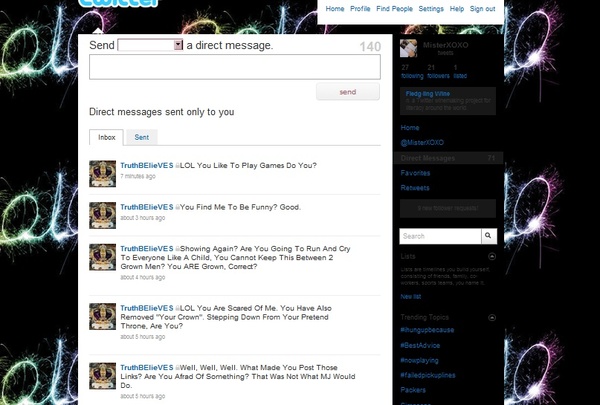Focus the sidebar Search field

point(439,236)
